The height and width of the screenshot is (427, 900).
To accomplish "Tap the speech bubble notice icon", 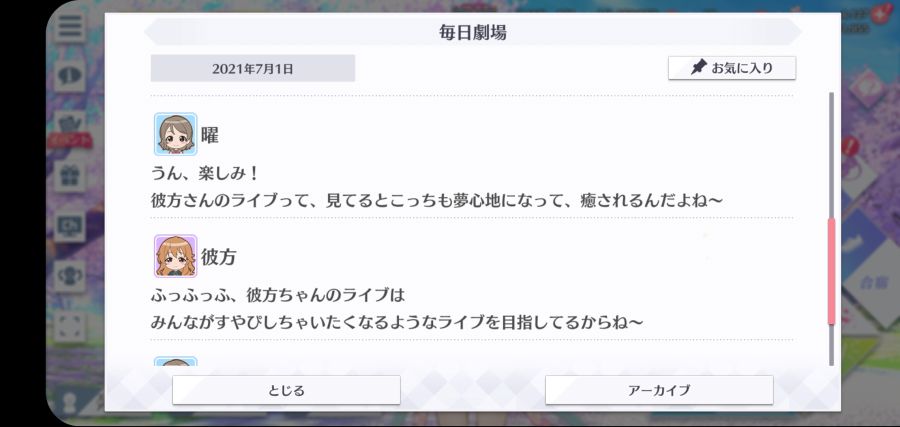I will click(70, 76).
